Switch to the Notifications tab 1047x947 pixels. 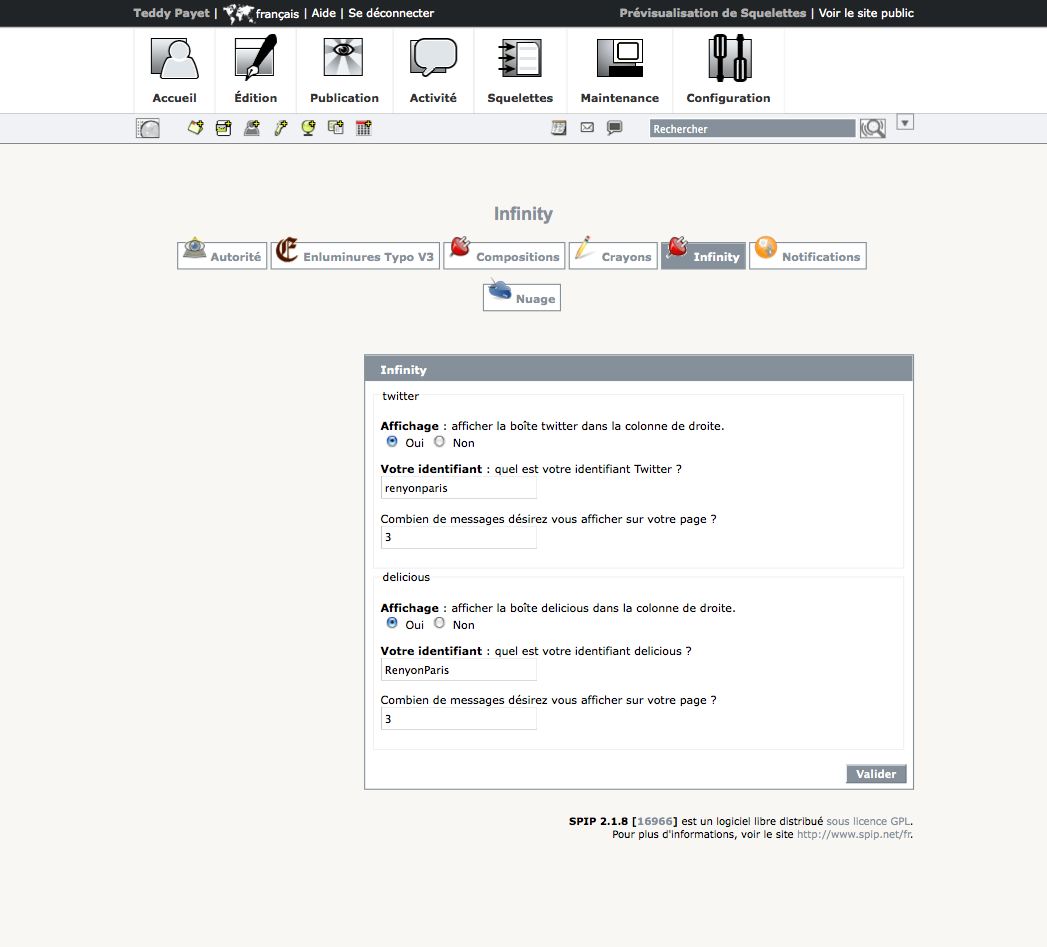(x=808, y=256)
